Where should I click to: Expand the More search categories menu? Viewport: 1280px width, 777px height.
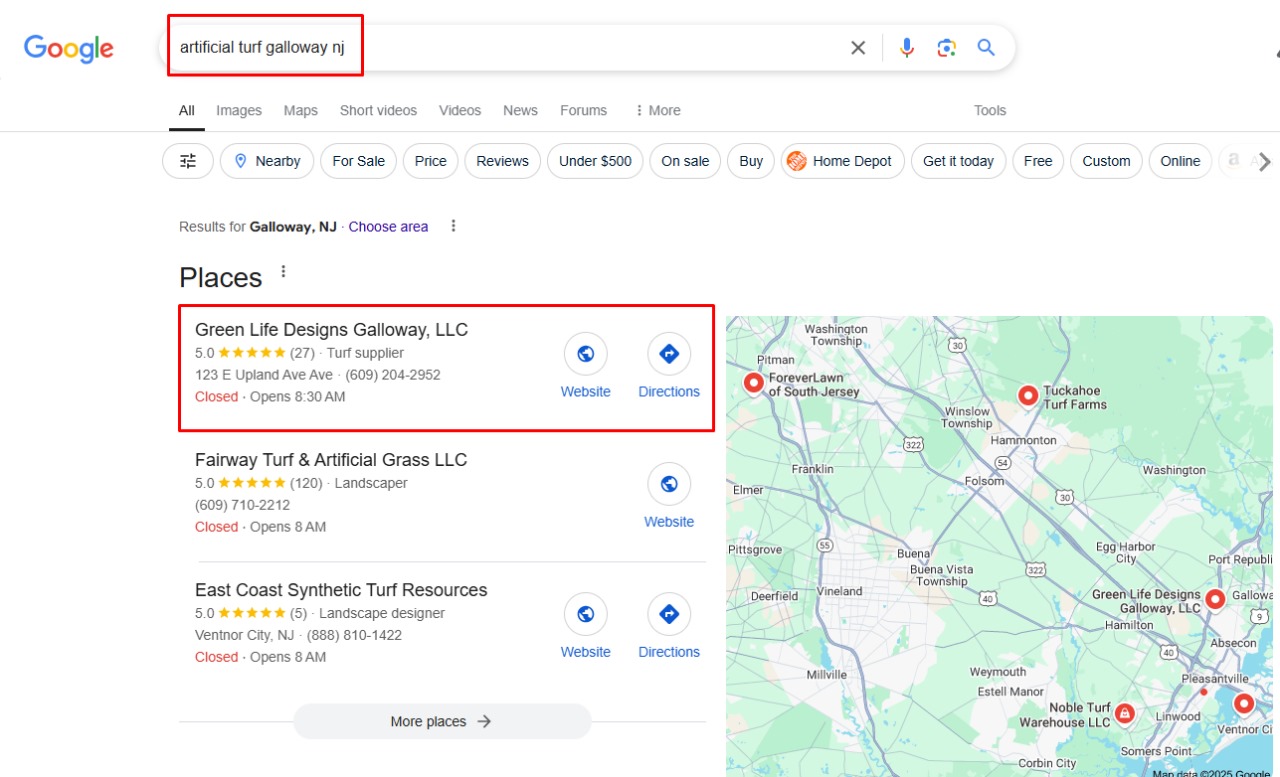(658, 110)
